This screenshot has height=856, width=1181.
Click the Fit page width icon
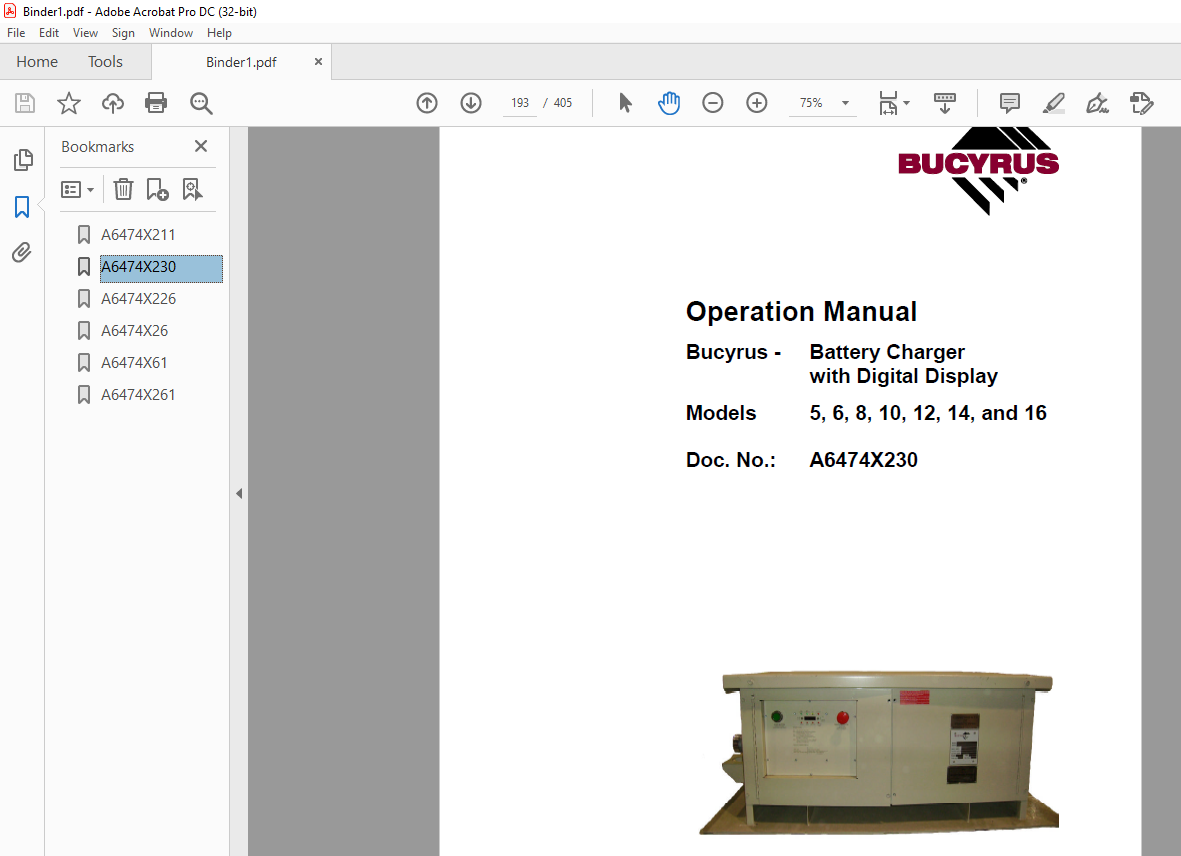tap(889, 103)
